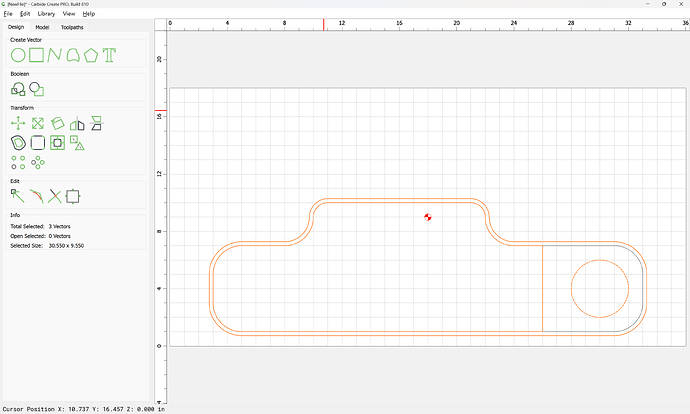The image size is (690, 414).
Task: Choose the Move transform tool
Action: click(x=18, y=123)
